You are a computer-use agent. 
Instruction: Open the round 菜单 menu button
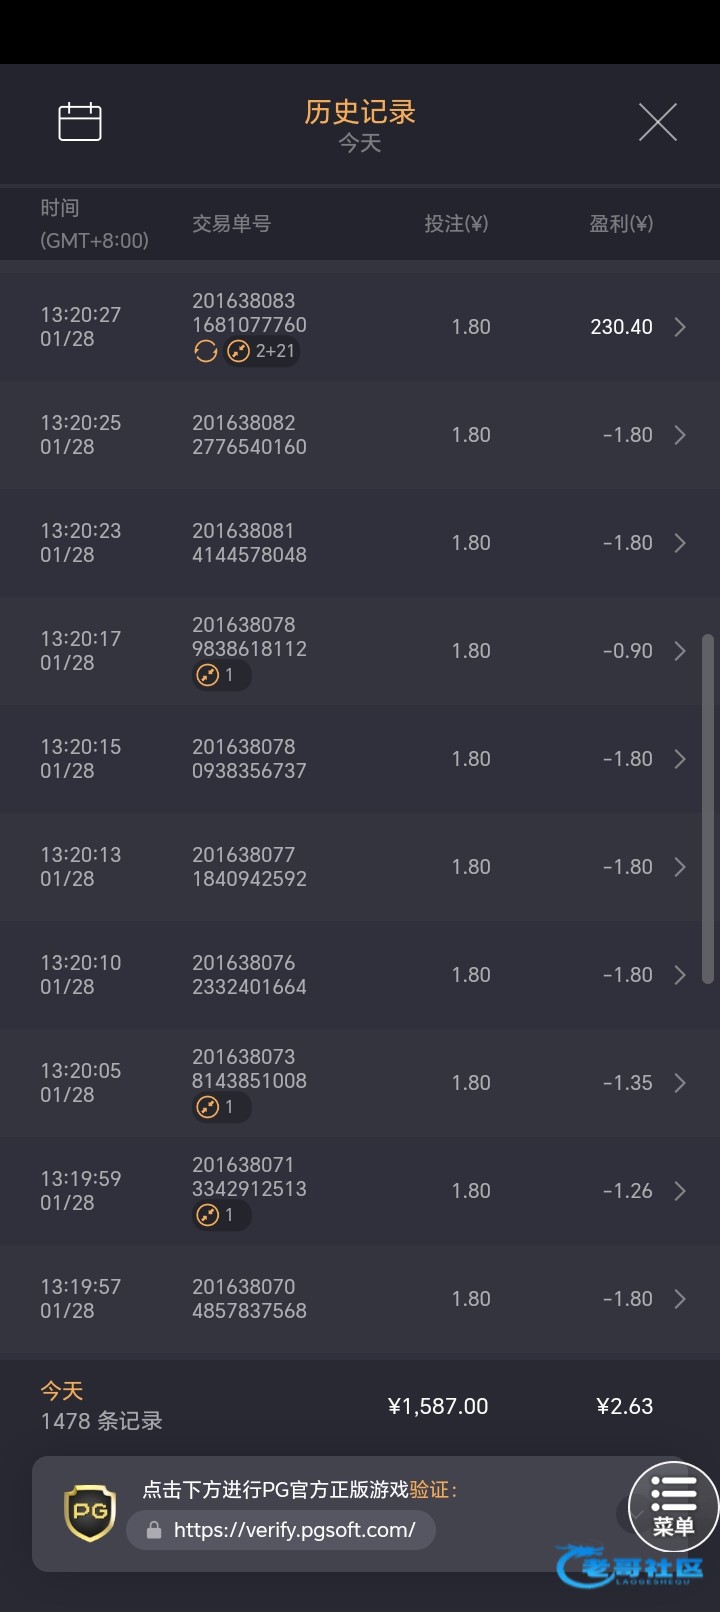[673, 1507]
